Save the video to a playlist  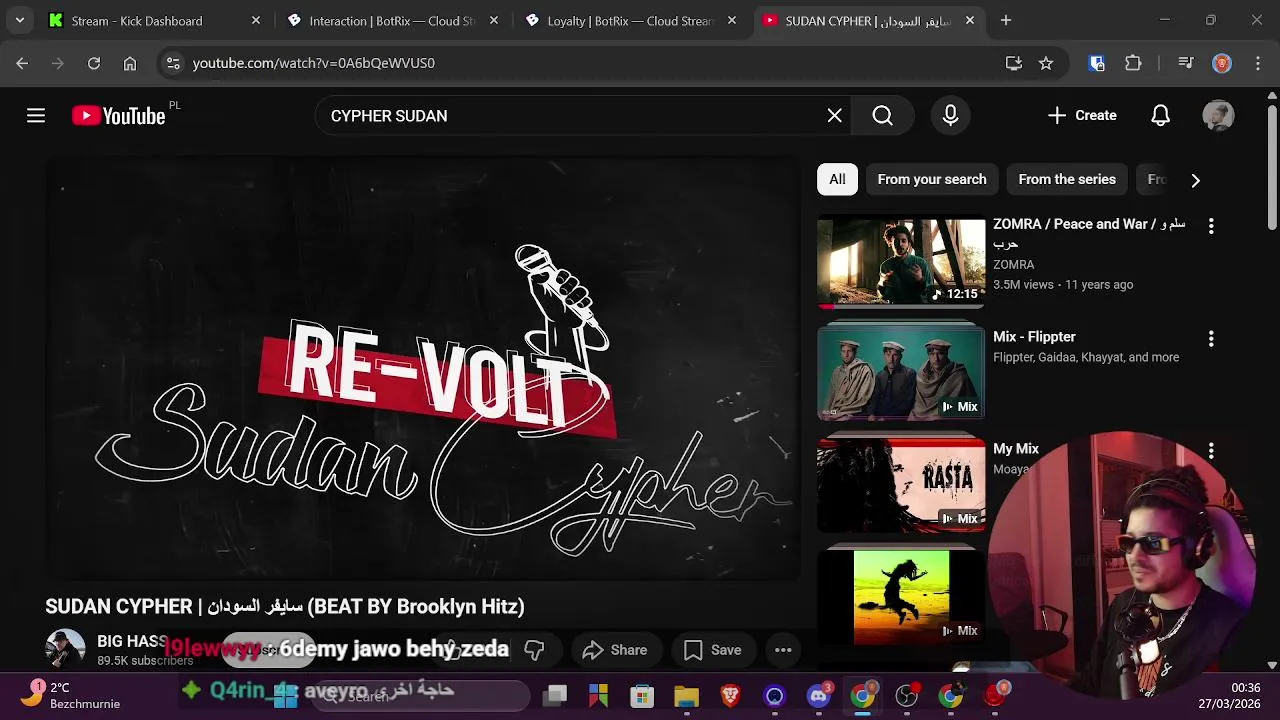[713, 650]
